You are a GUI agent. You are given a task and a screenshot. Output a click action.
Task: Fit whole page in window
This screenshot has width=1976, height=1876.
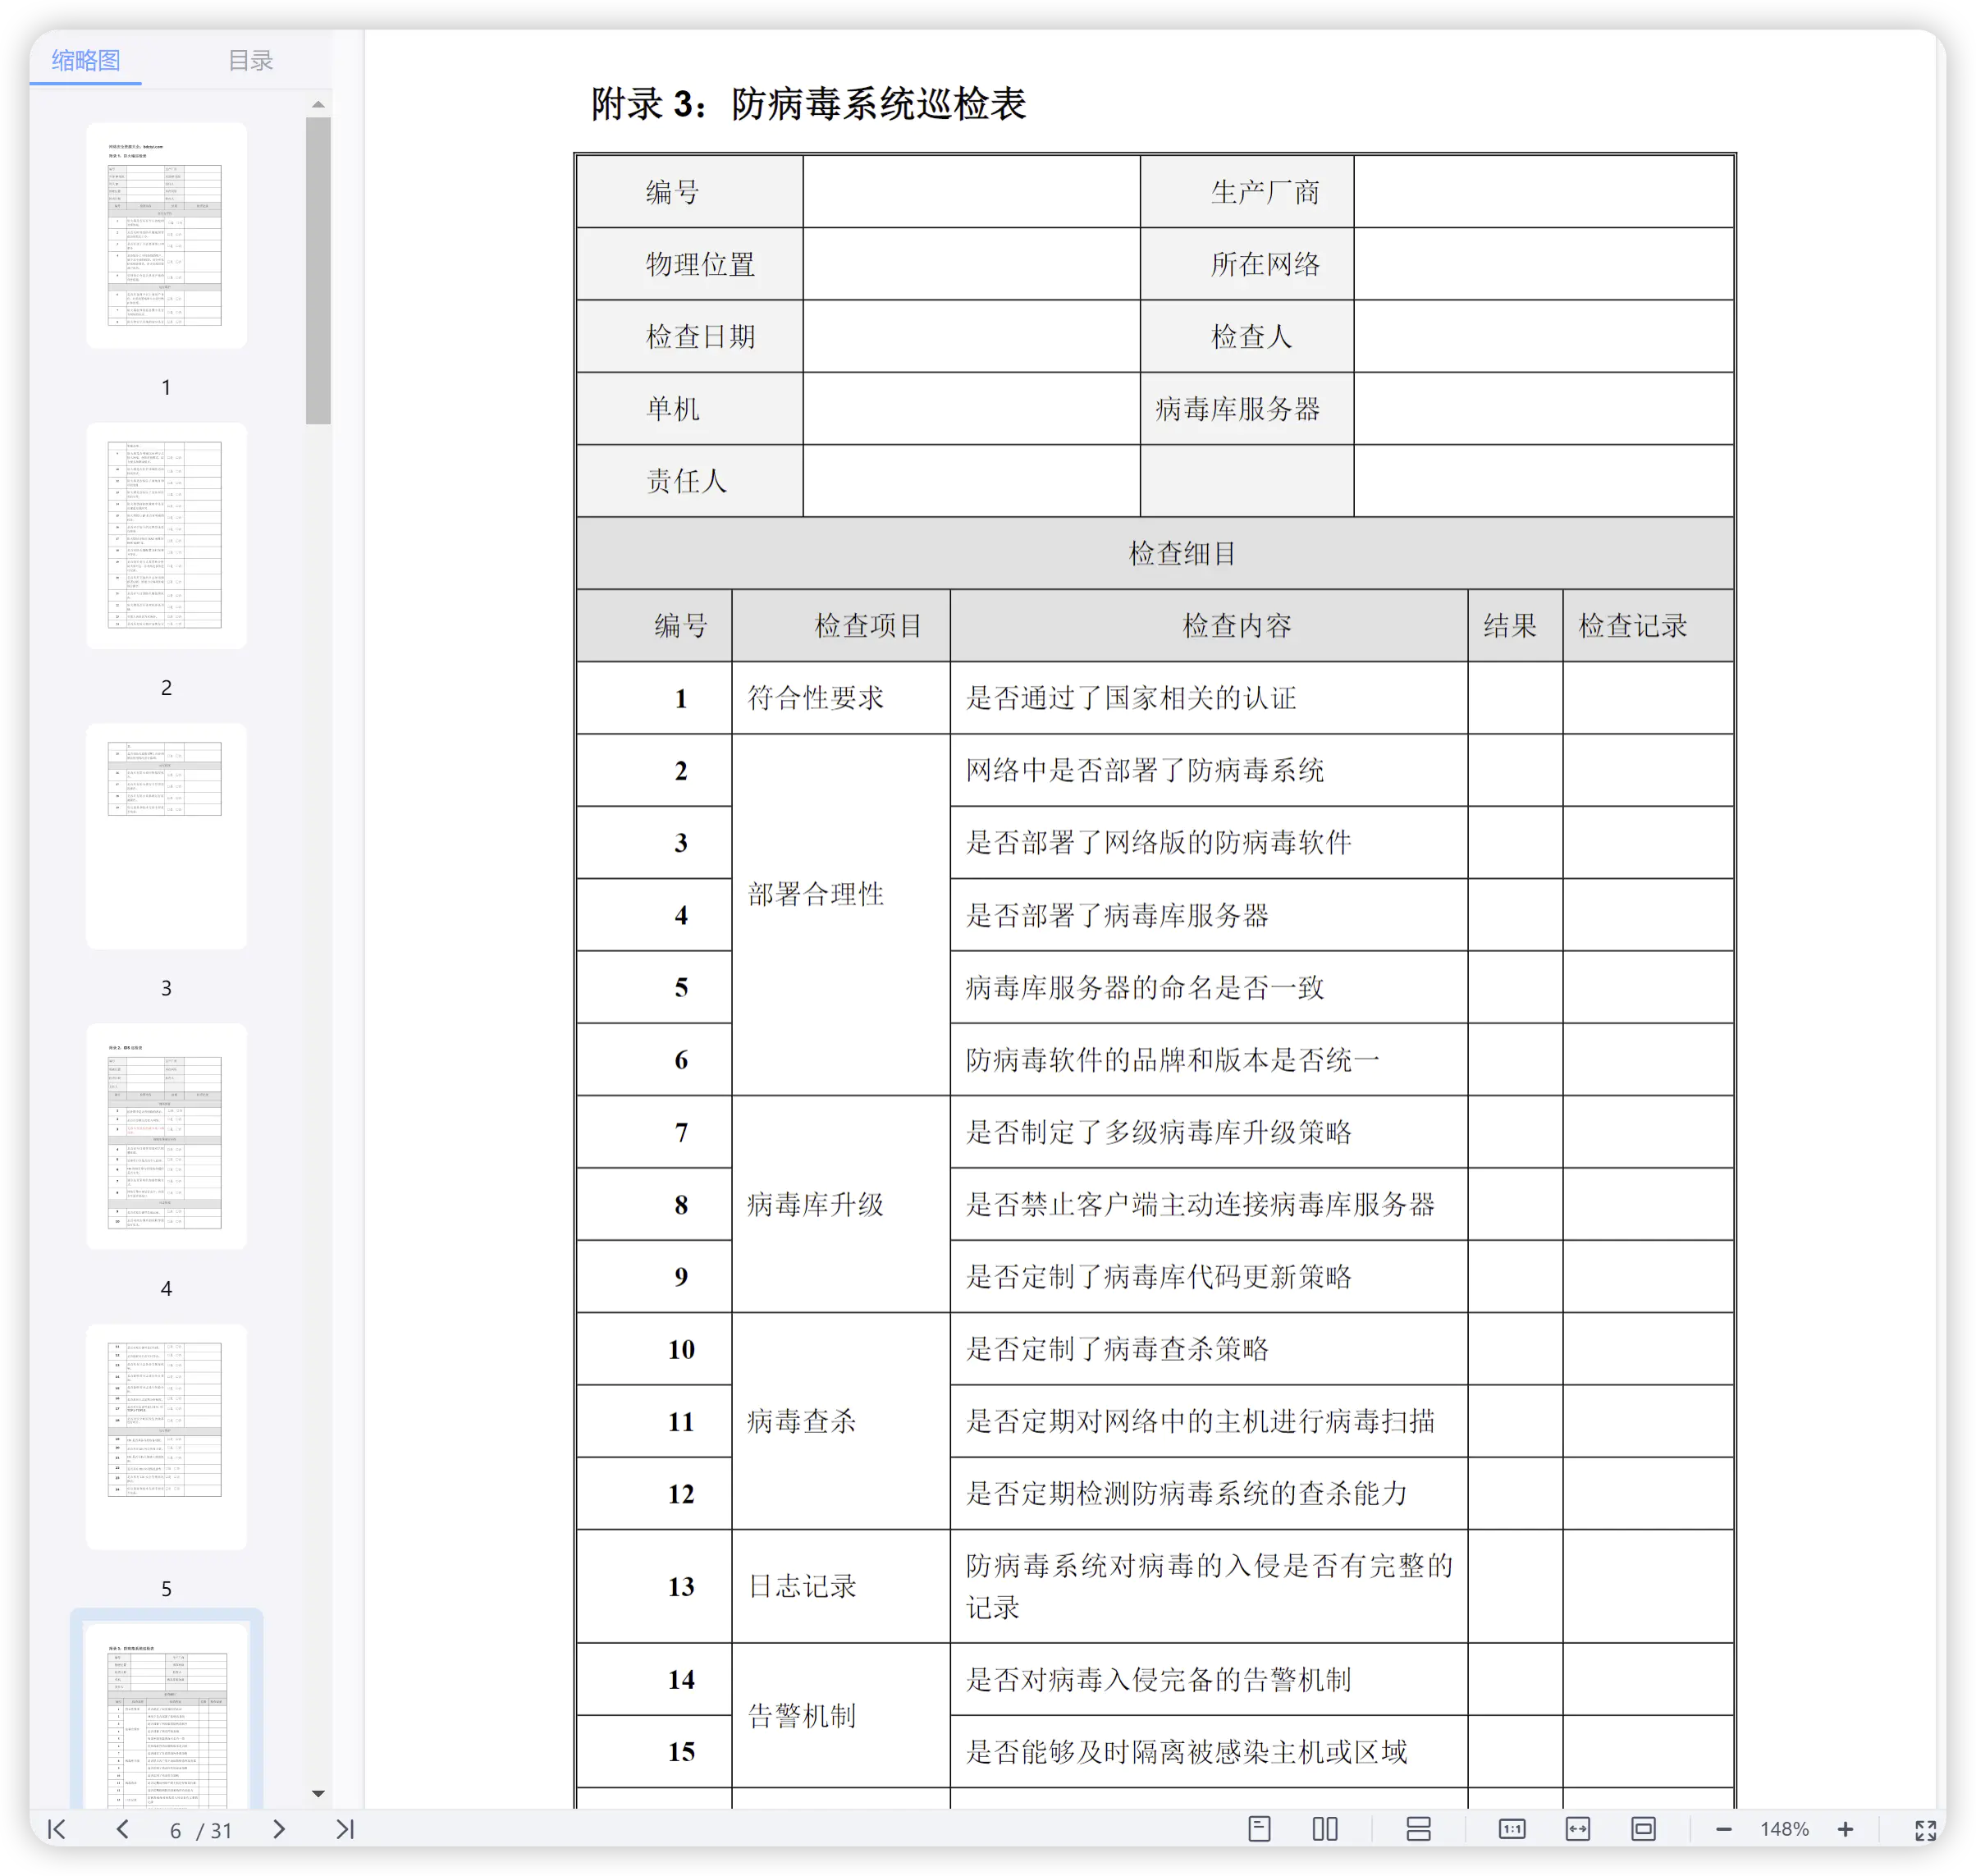coord(1643,1829)
